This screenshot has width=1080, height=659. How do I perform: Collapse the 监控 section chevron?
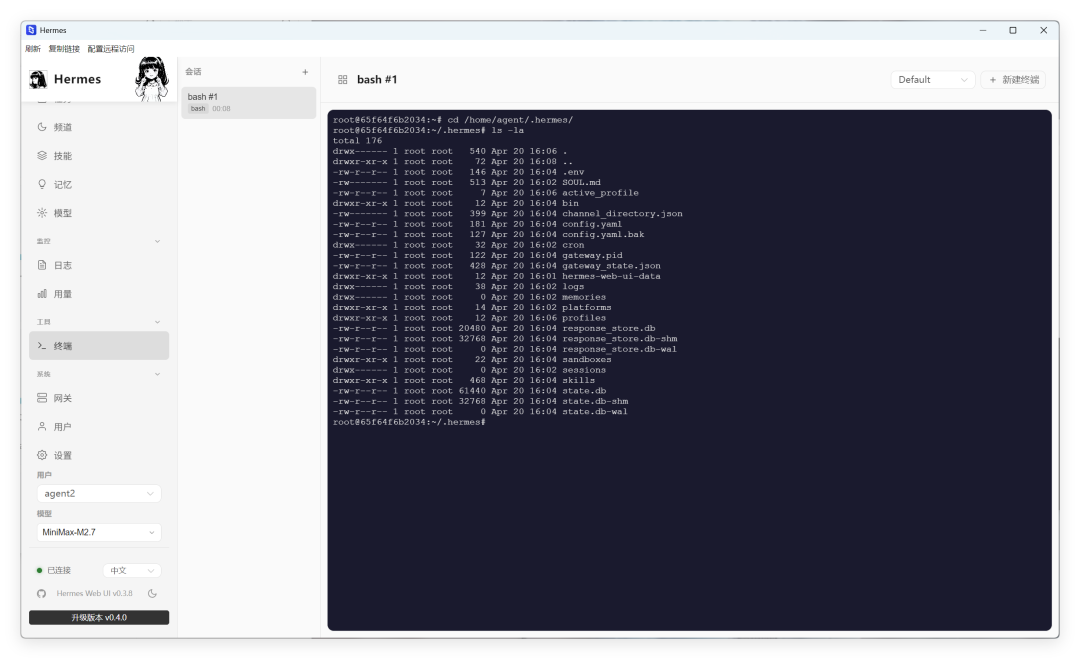pos(157,242)
